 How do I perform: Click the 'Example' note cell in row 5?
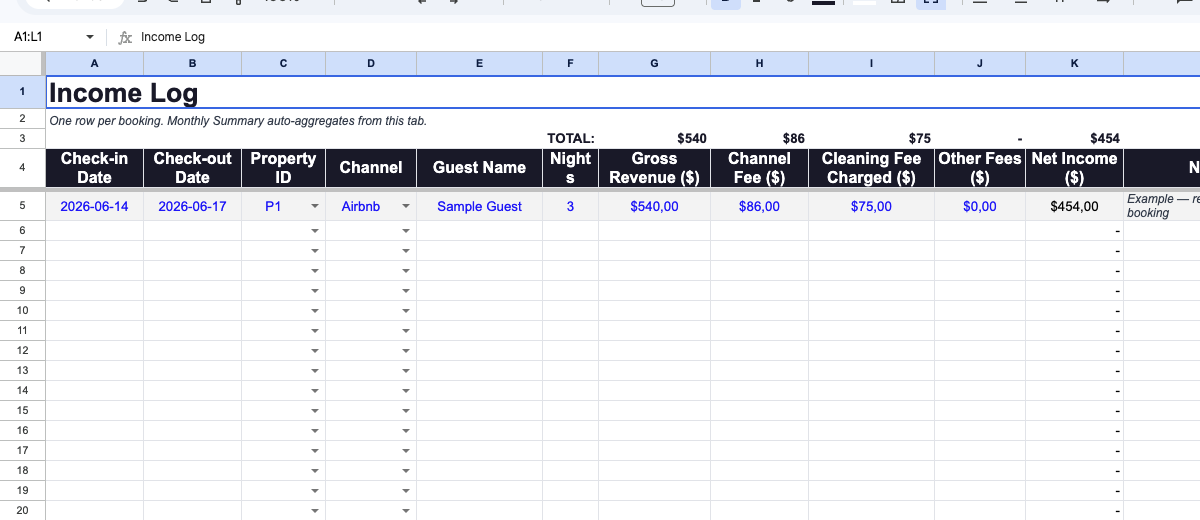pyautogui.click(x=1162, y=207)
